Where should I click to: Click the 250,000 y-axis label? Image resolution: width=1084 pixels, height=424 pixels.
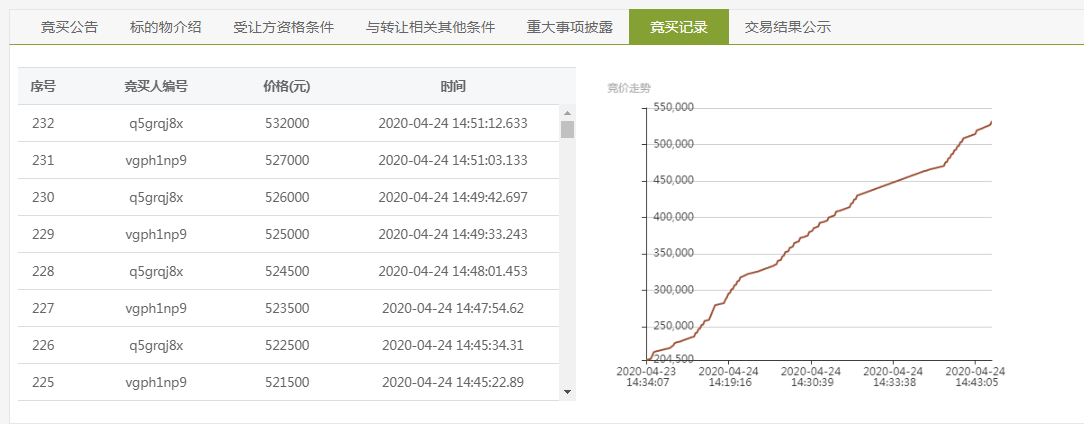click(674, 326)
